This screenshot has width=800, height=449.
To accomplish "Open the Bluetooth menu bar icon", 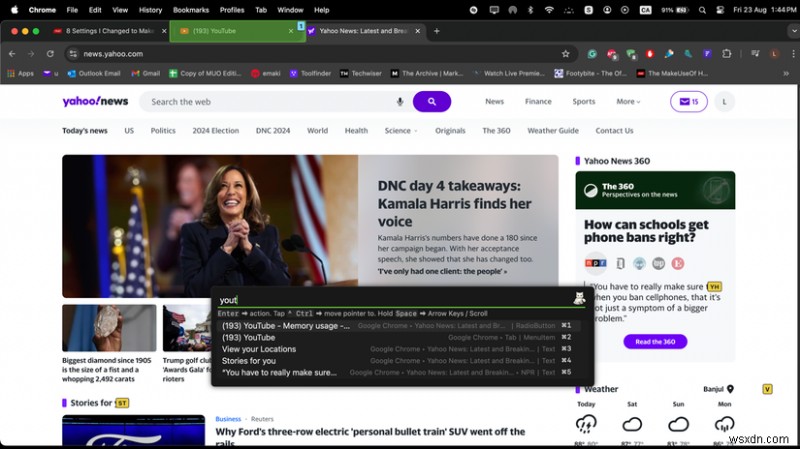I will (530, 10).
